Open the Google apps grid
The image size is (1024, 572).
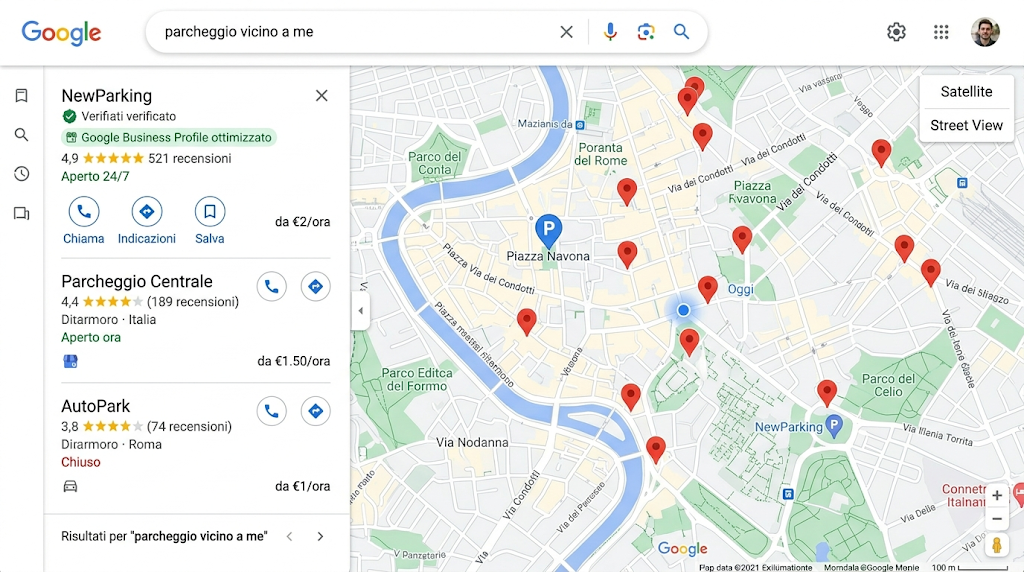coord(941,32)
